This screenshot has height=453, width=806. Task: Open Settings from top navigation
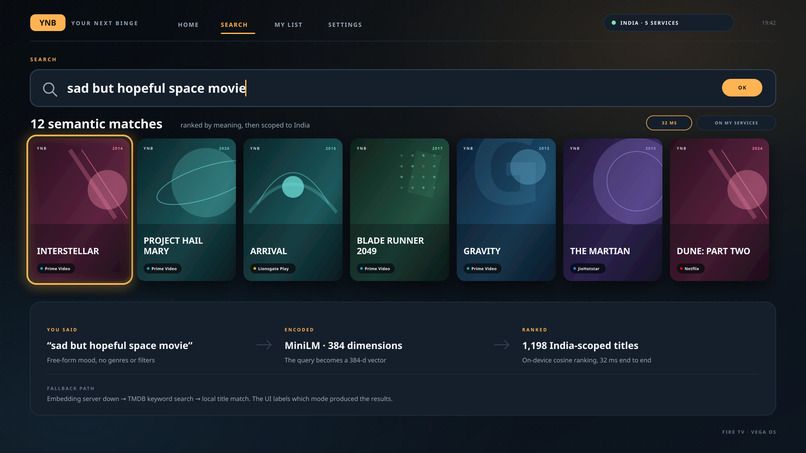point(345,25)
